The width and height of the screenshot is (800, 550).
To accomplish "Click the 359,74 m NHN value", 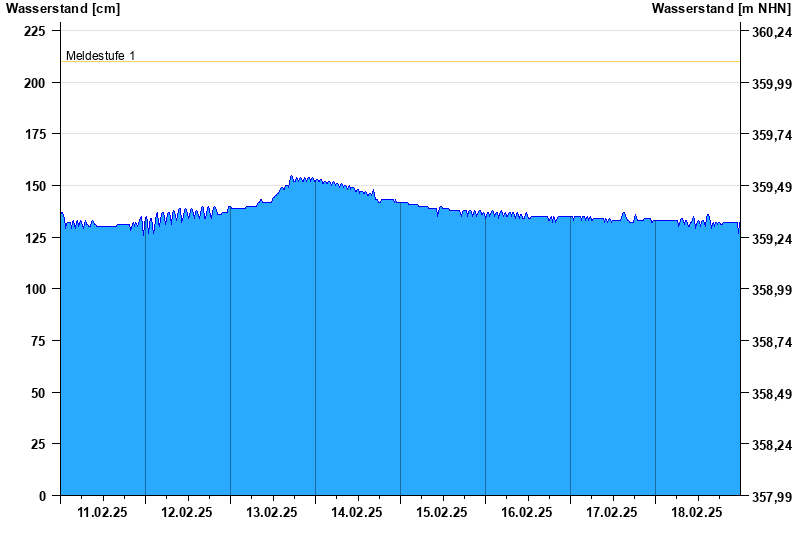I will (772, 135).
